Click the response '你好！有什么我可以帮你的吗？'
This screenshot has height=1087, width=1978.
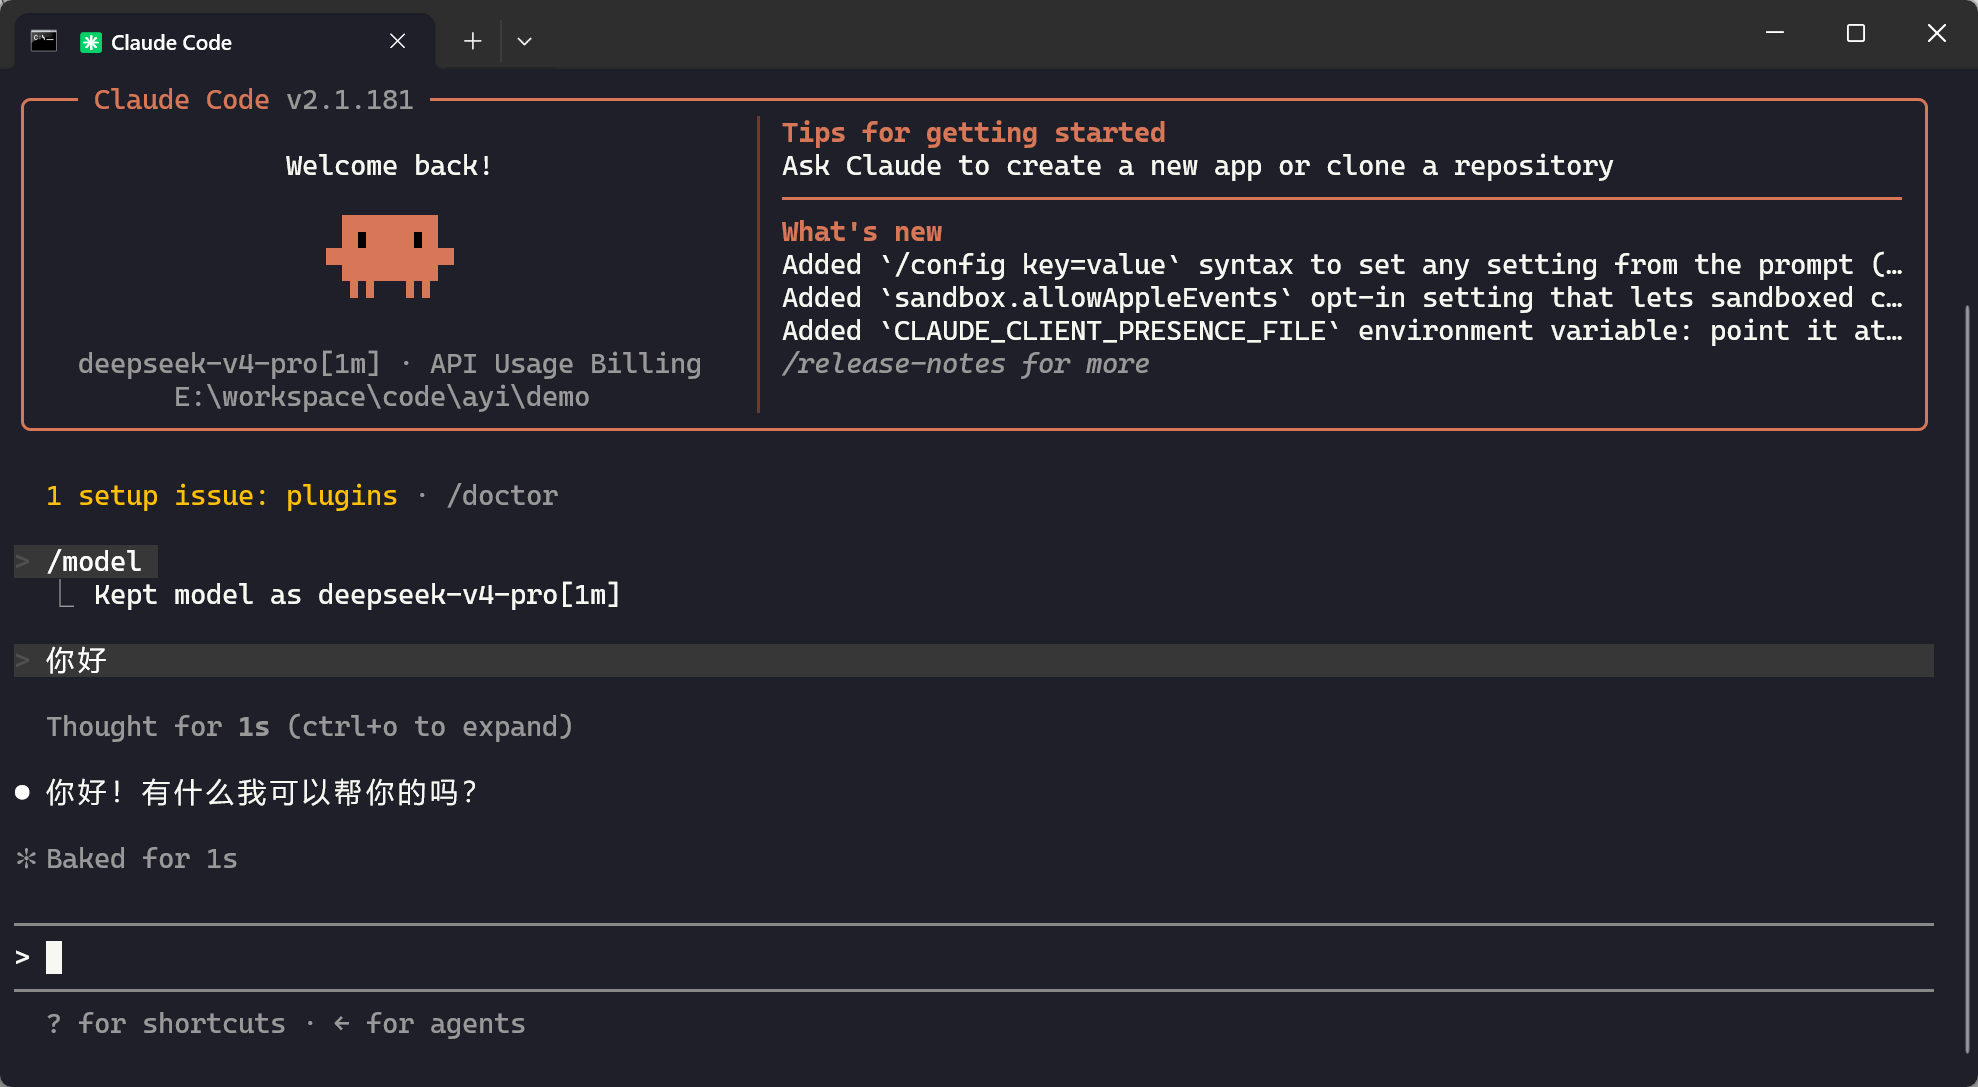[262, 792]
